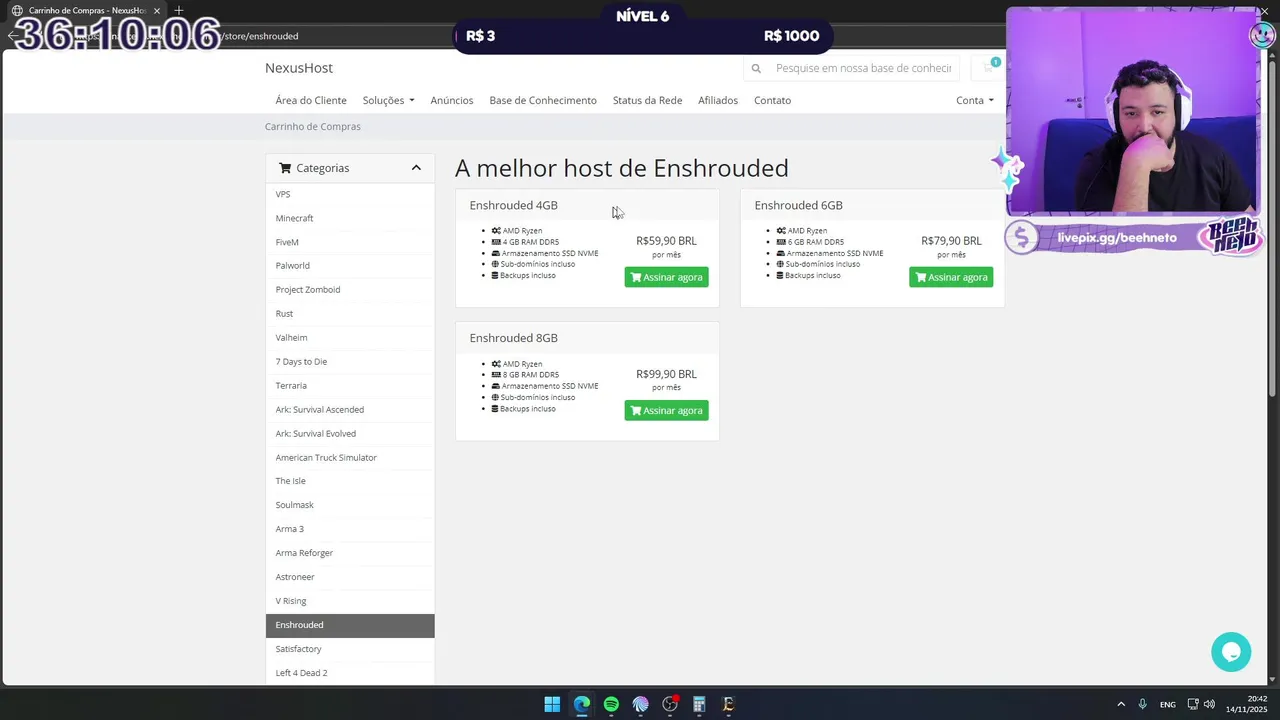This screenshot has width=1280, height=720.
Task: Open the browser profile avatar
Action: point(1262,35)
